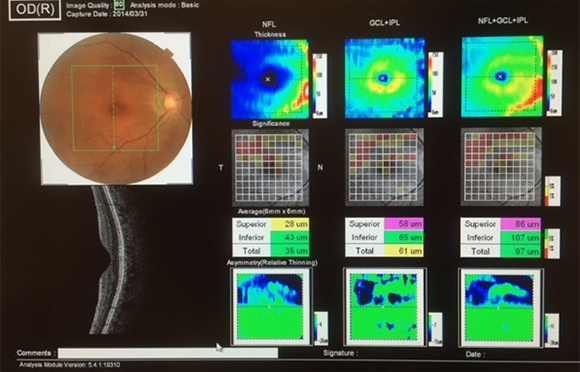The width and height of the screenshot is (580, 372).
Task: Click the NFL thickness color scale bar
Action: [320, 86]
